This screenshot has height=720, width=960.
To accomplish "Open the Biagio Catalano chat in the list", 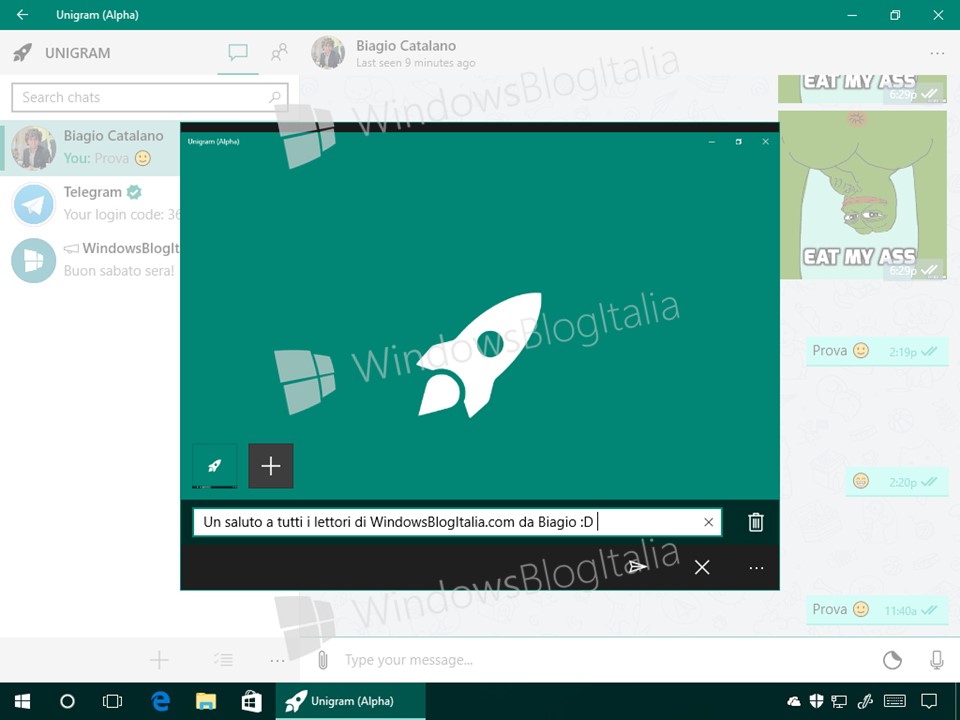I will click(x=90, y=148).
